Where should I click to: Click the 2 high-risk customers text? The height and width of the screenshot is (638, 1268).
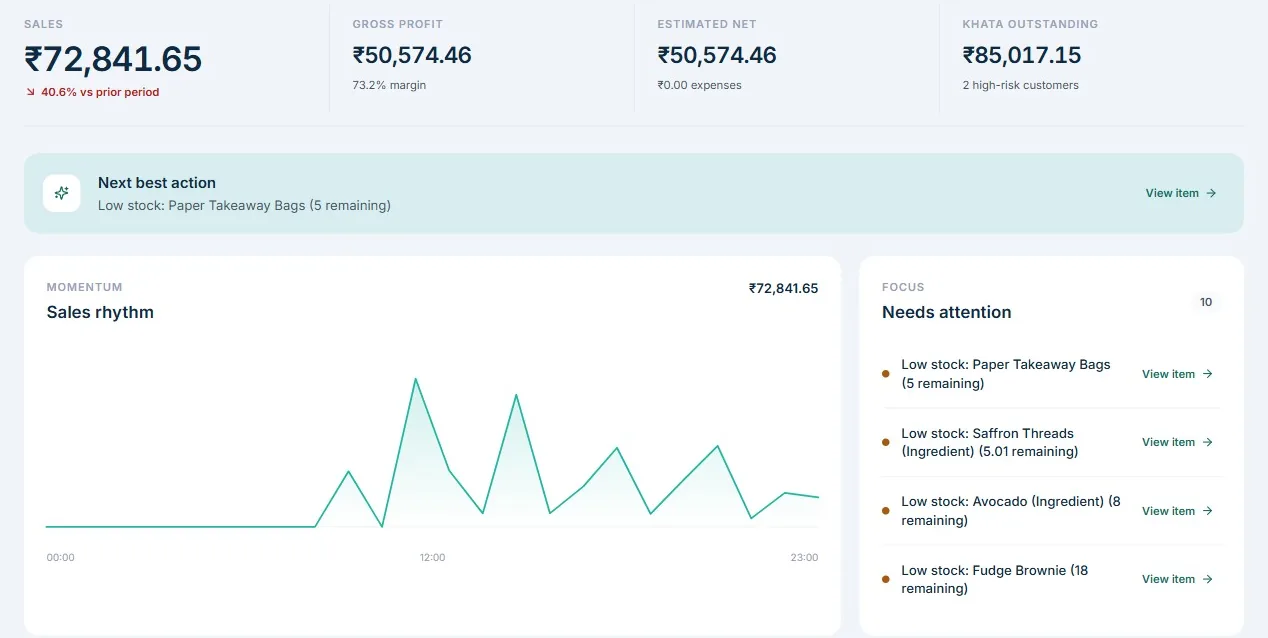(1021, 85)
